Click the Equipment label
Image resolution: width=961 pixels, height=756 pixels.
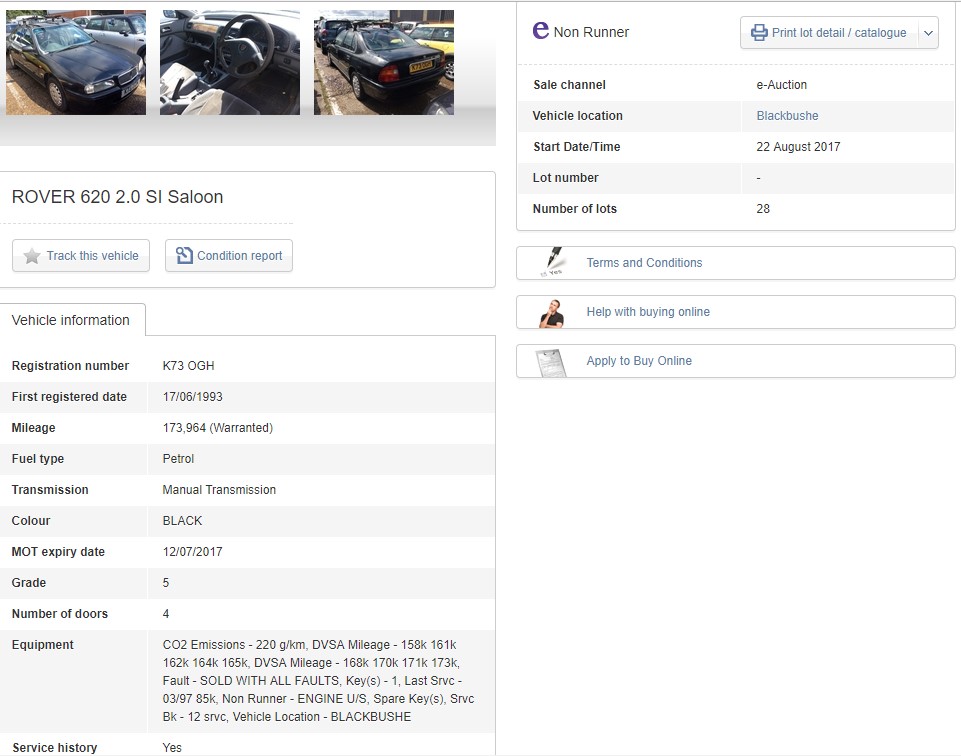click(42, 644)
